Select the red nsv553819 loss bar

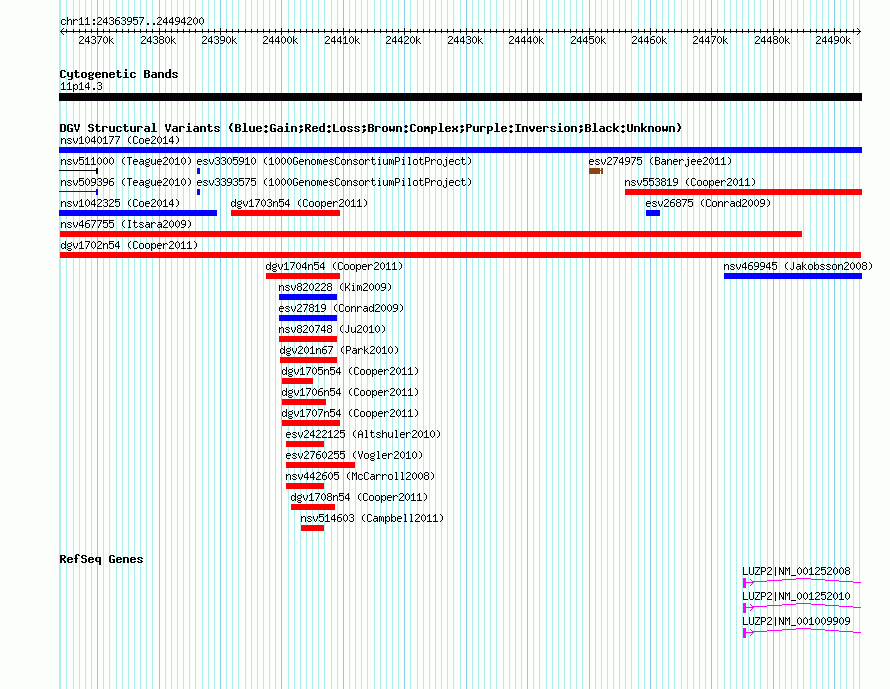coord(744,192)
